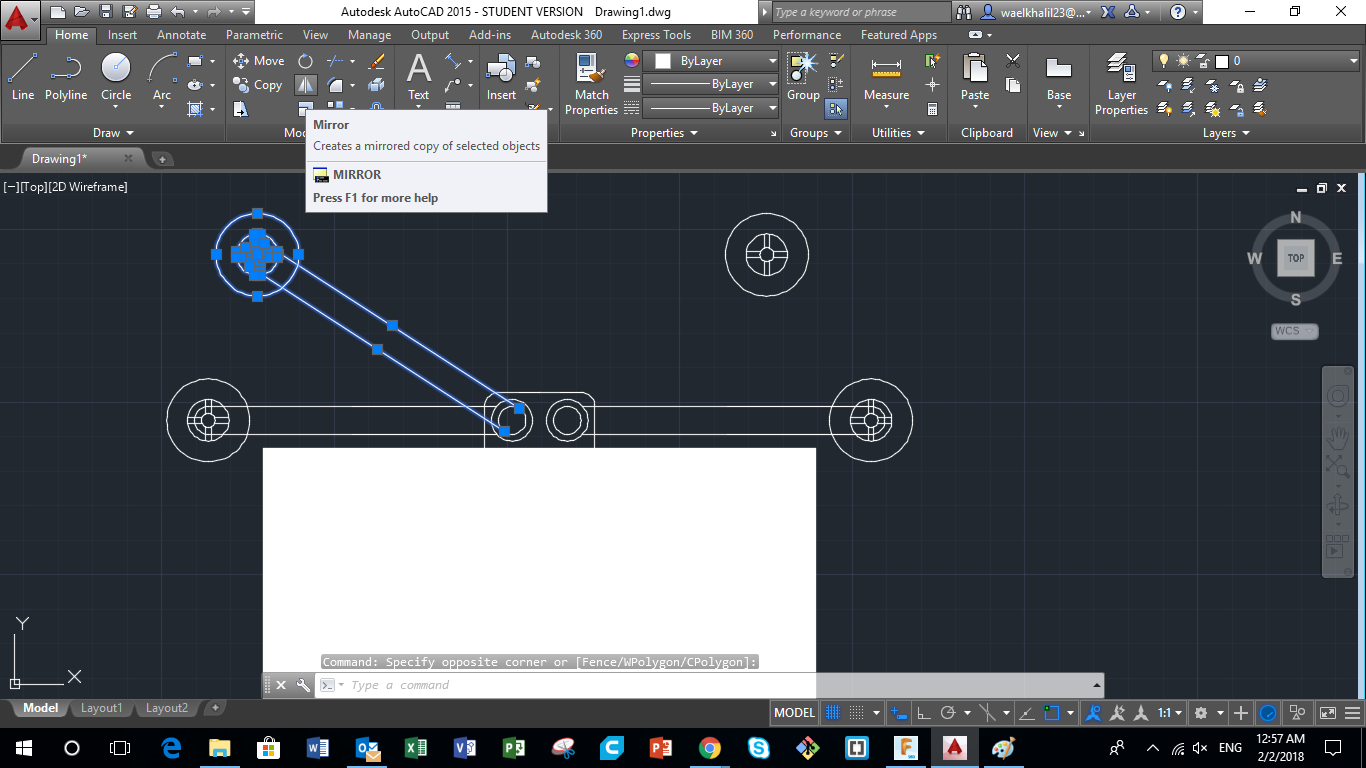Expand the Layers panel
This screenshot has height=768, width=1366.
pyautogui.click(x=1226, y=133)
